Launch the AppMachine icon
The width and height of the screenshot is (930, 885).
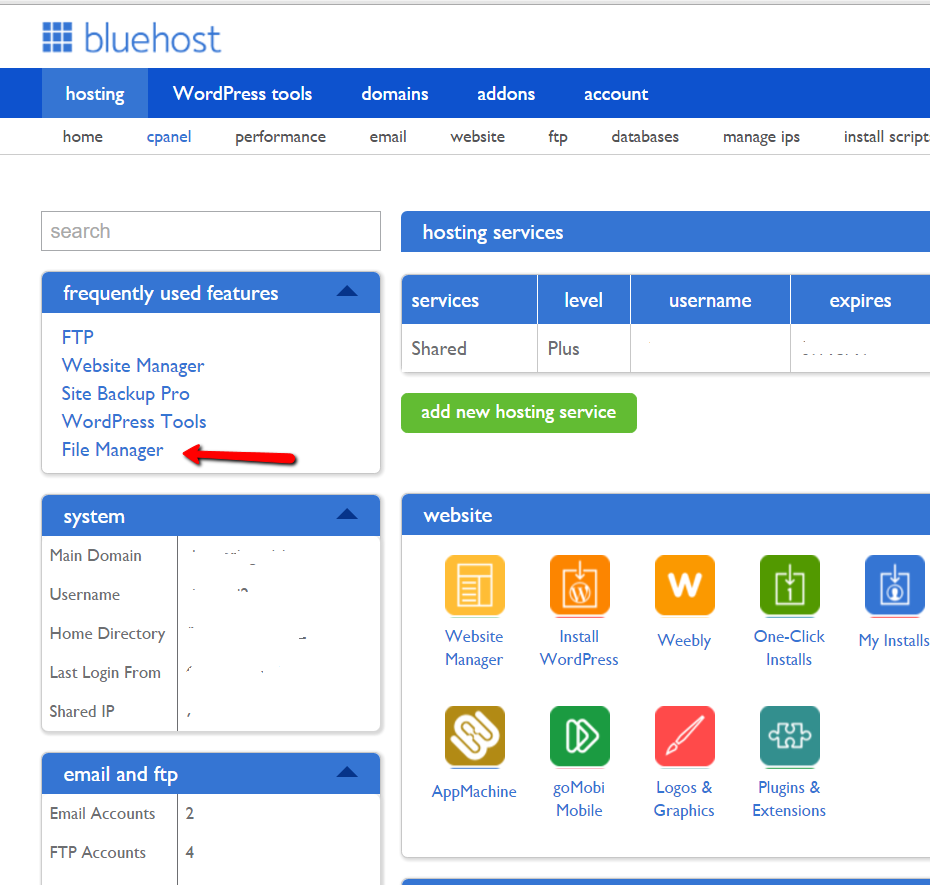click(474, 736)
